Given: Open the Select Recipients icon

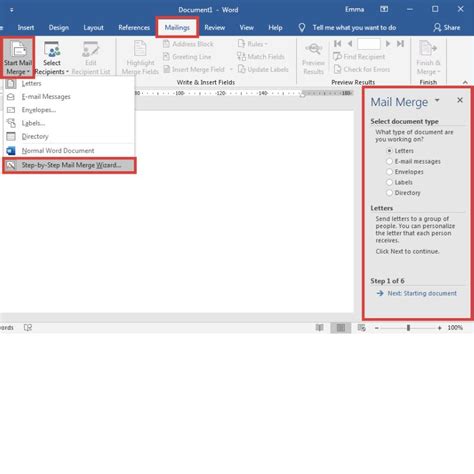Looking at the screenshot, I should 52,49.
